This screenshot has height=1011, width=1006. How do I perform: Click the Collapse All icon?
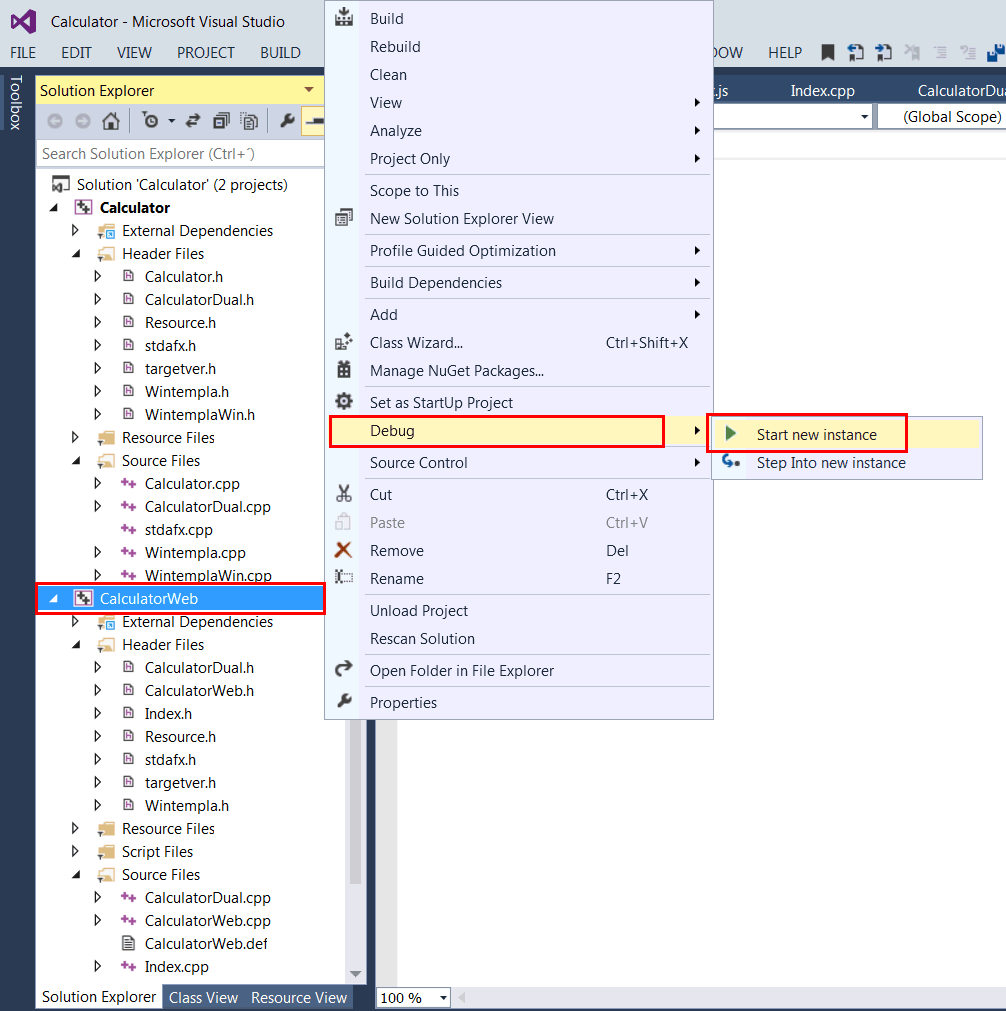(x=221, y=121)
